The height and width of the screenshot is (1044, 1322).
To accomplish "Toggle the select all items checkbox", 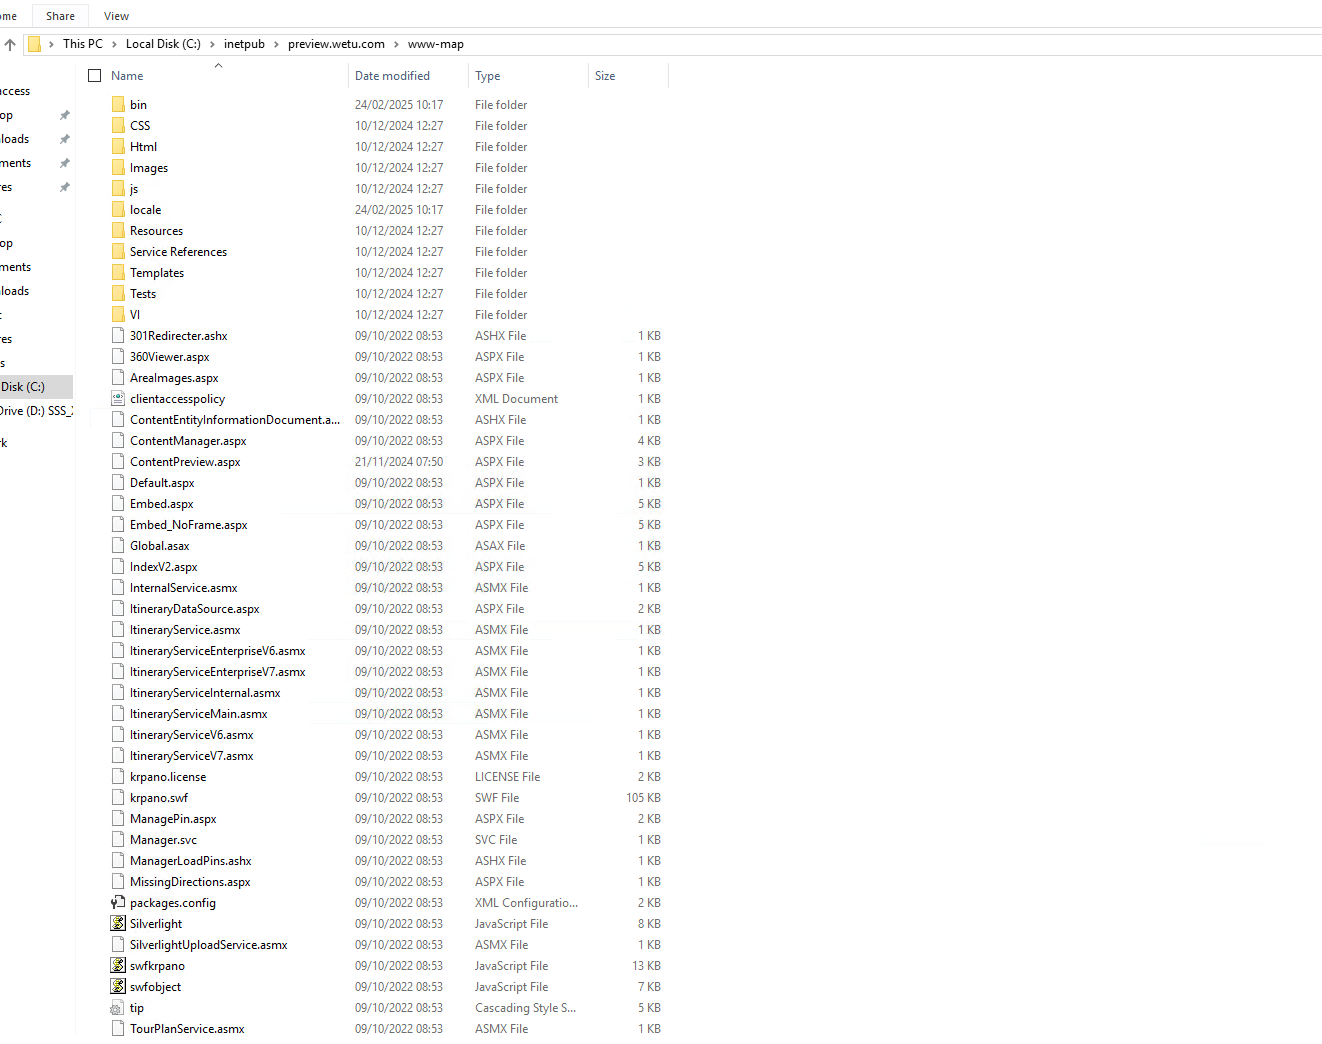I will 95,76.
